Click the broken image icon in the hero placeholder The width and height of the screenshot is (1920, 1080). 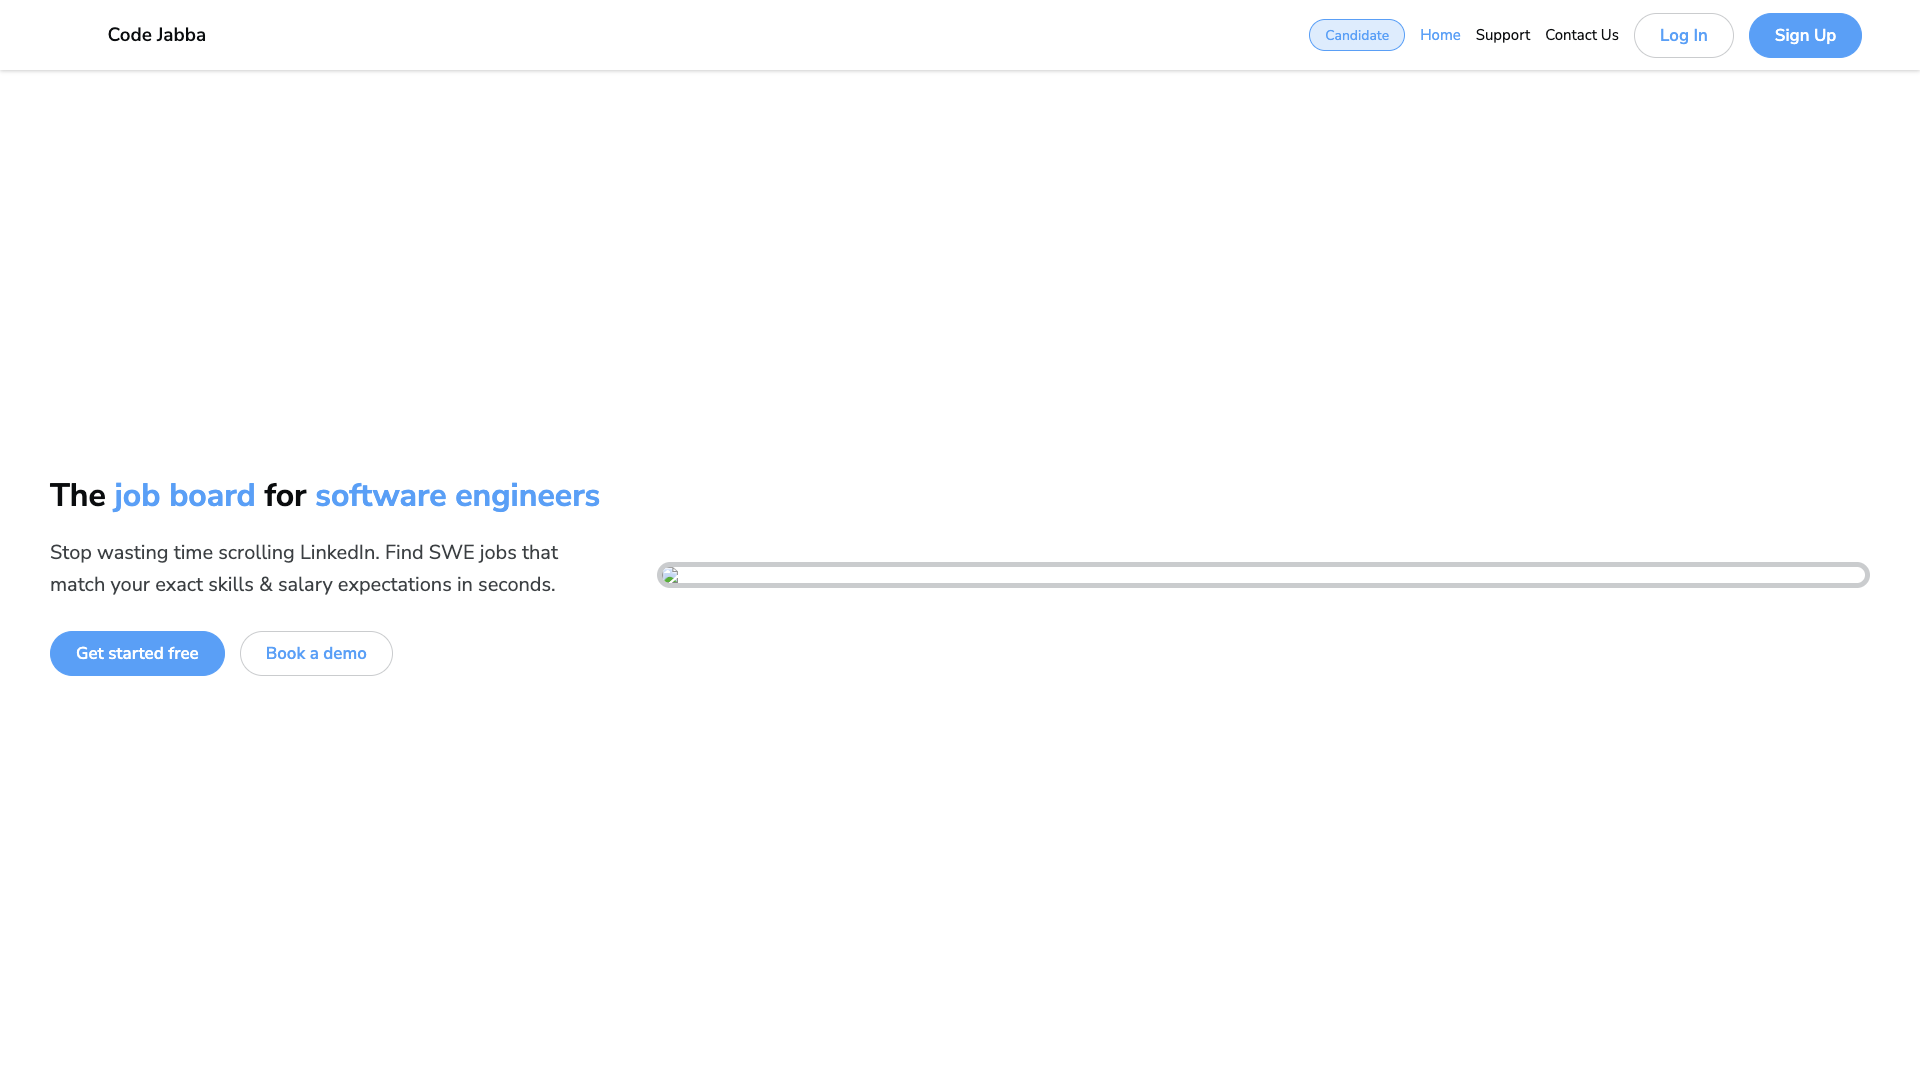pos(671,576)
